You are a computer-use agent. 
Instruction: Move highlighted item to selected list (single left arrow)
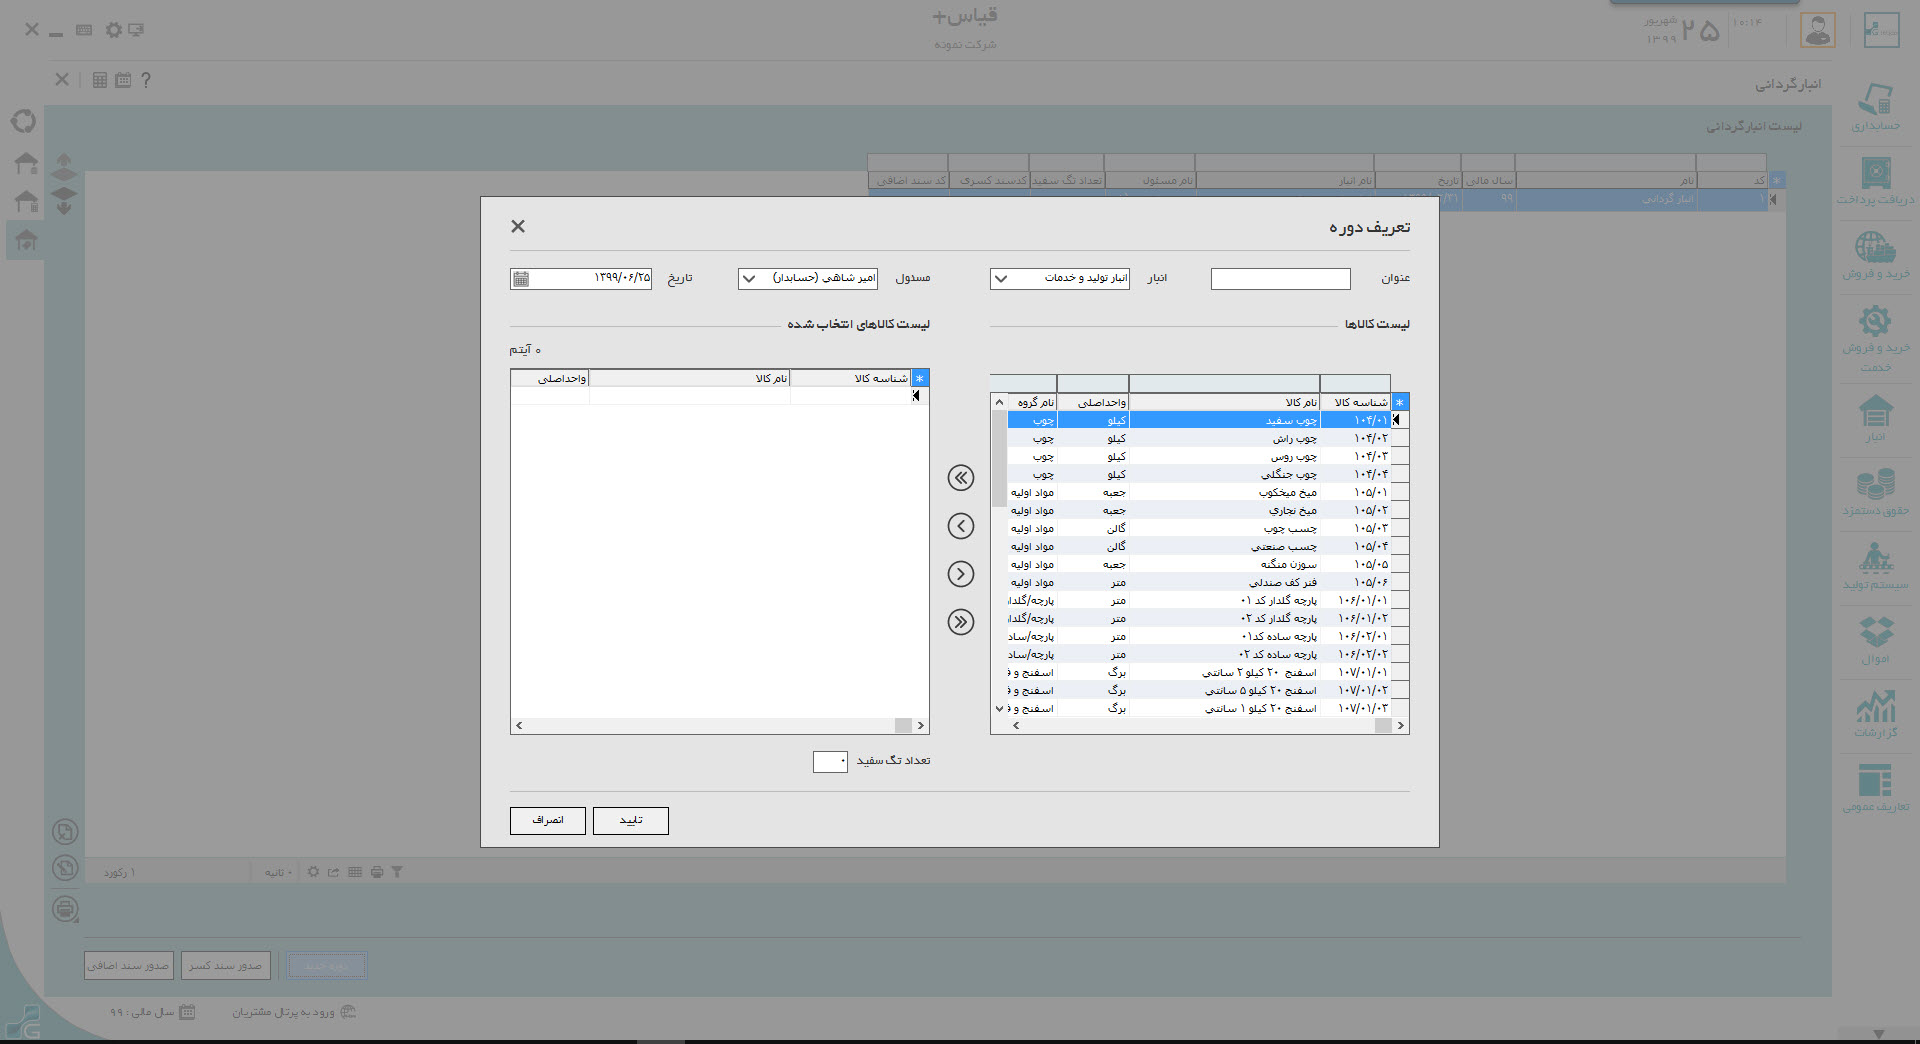961,526
